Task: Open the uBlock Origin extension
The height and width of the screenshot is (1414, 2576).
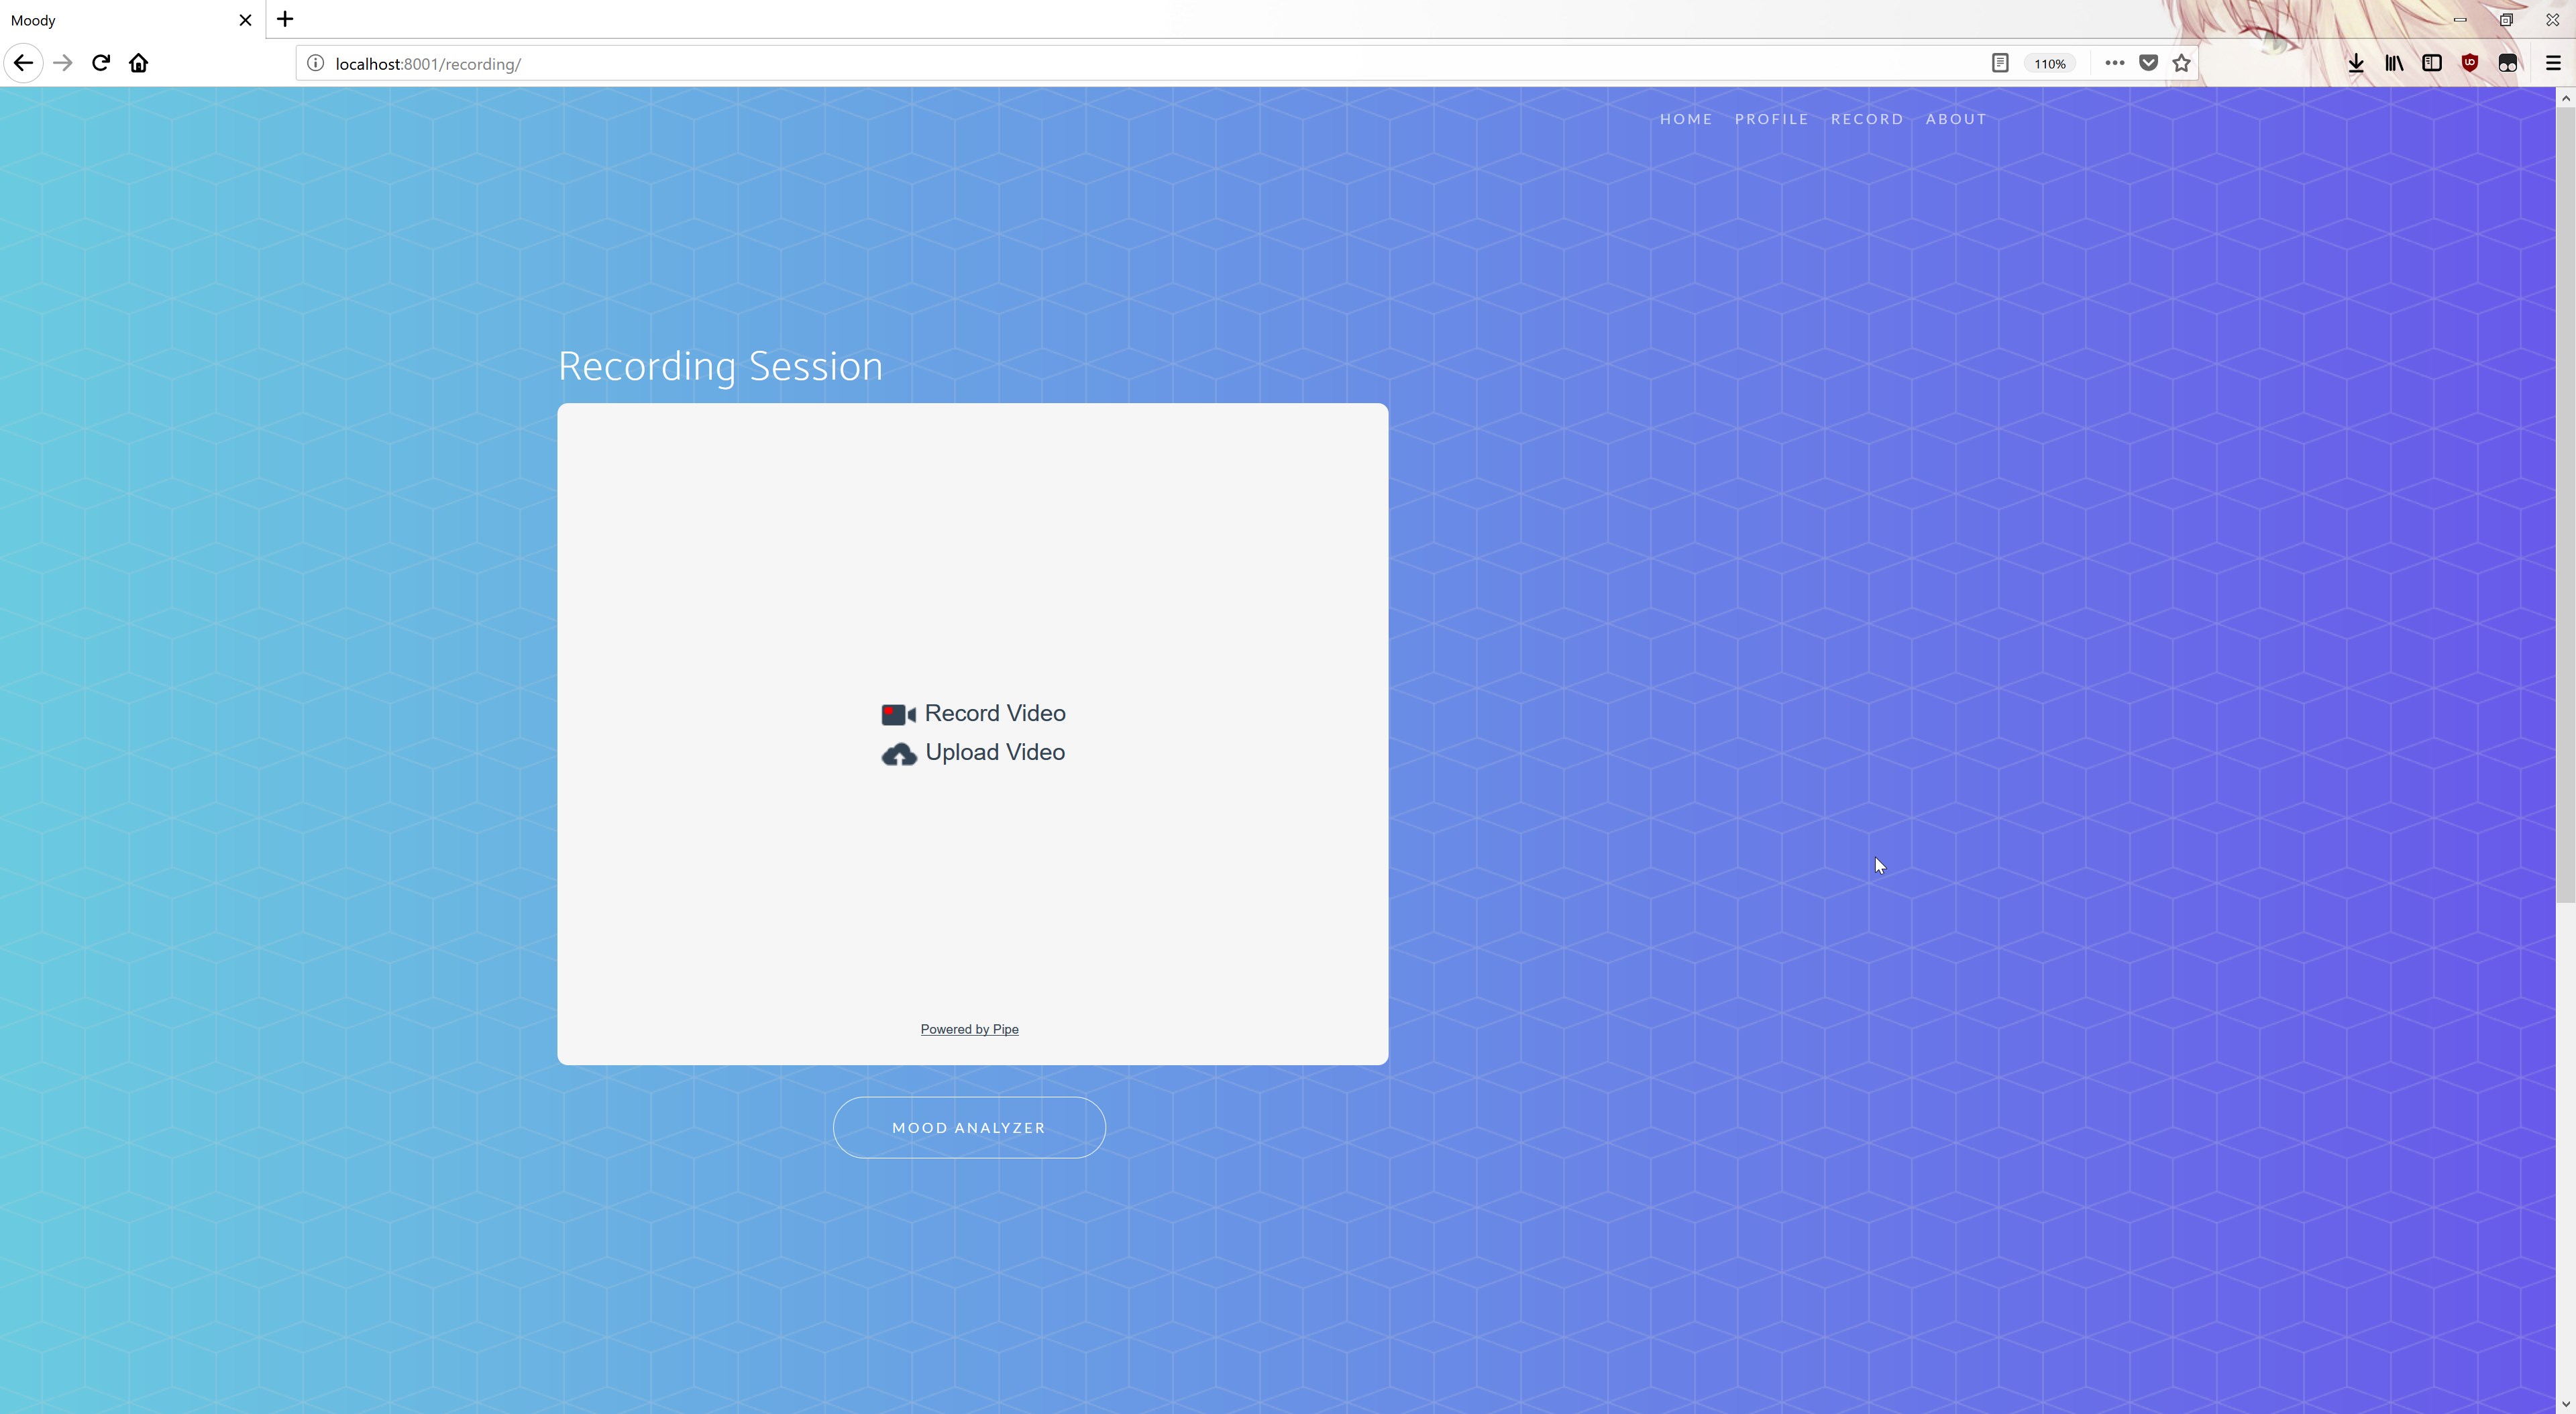Action: coord(2469,63)
